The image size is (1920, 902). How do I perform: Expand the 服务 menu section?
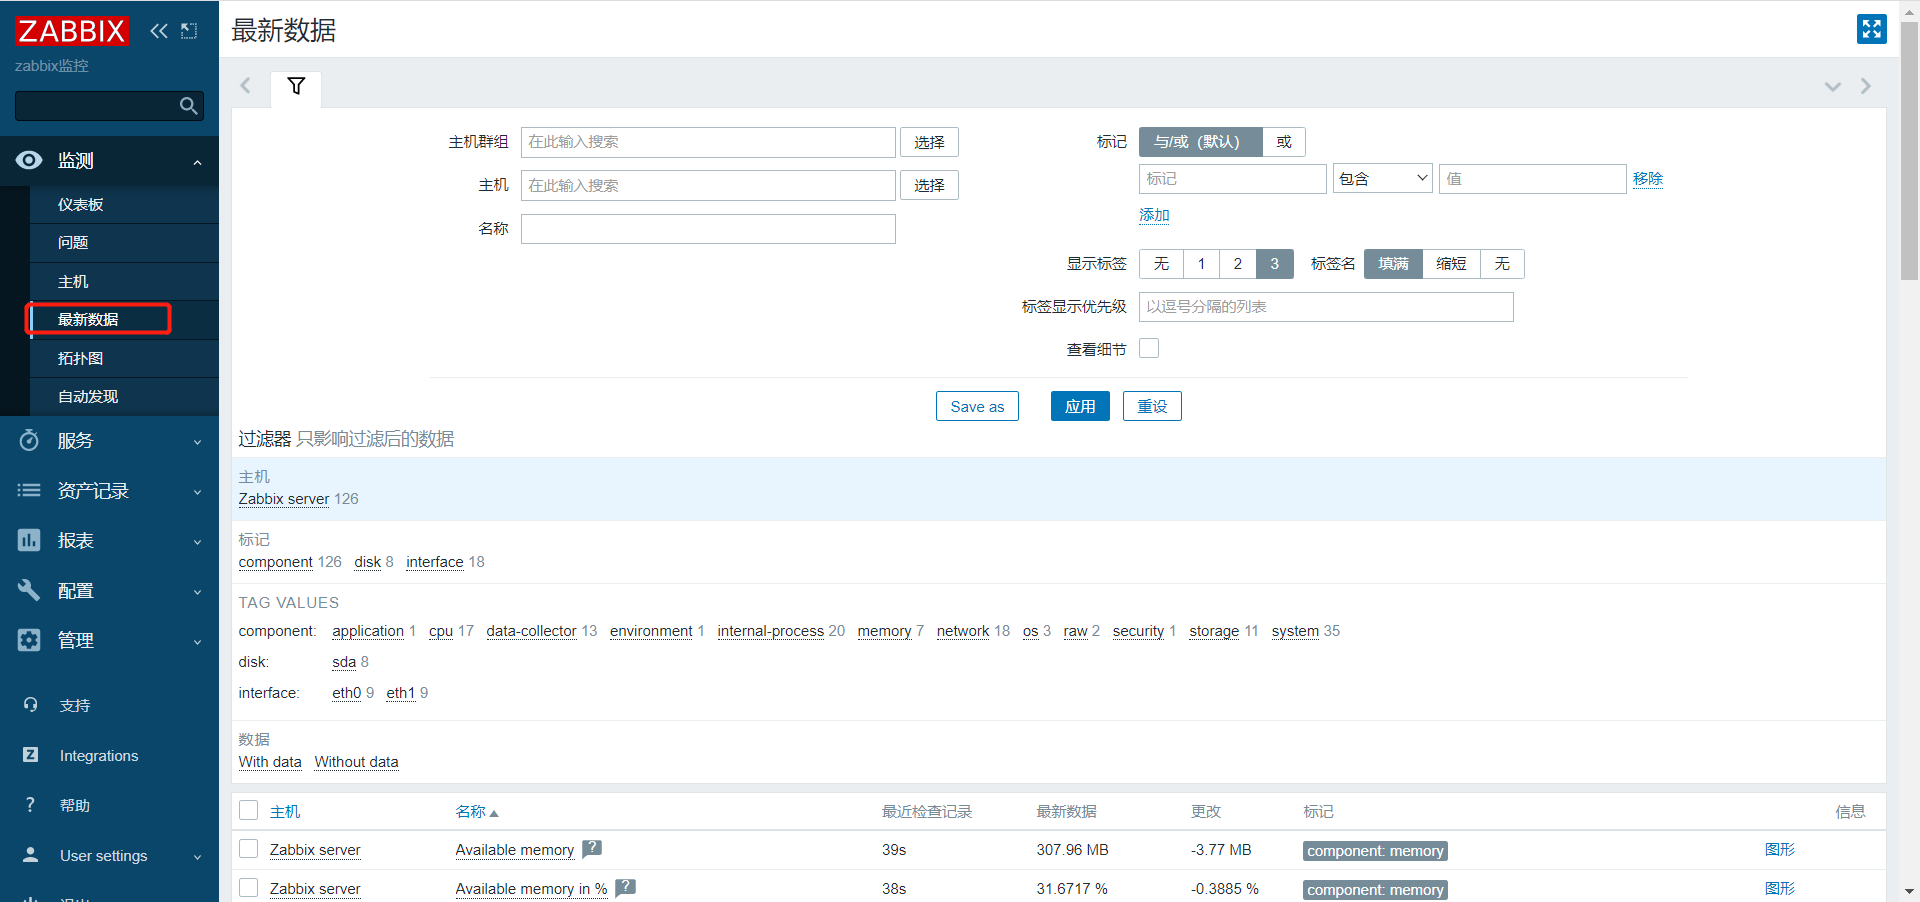pos(197,442)
